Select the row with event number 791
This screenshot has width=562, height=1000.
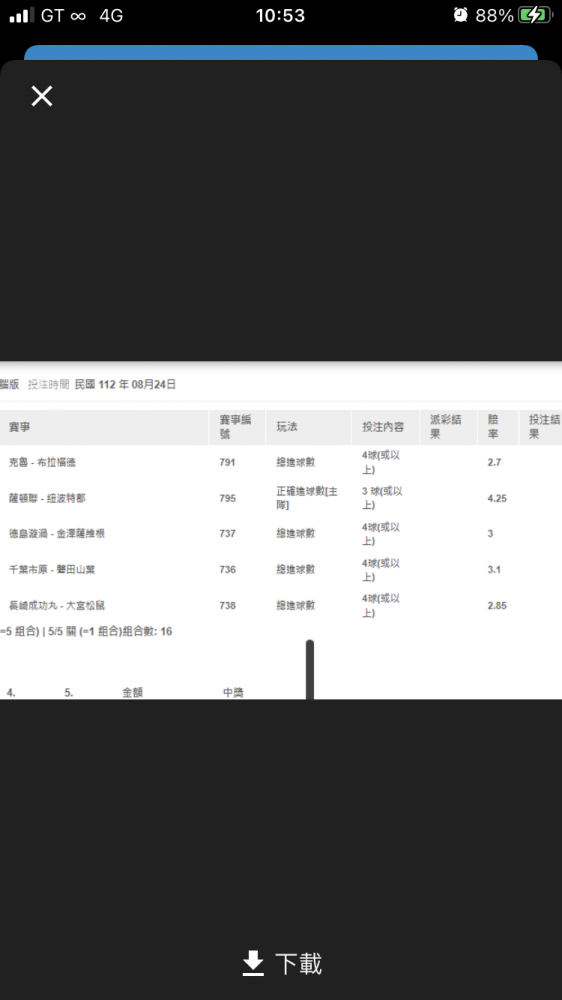281,462
